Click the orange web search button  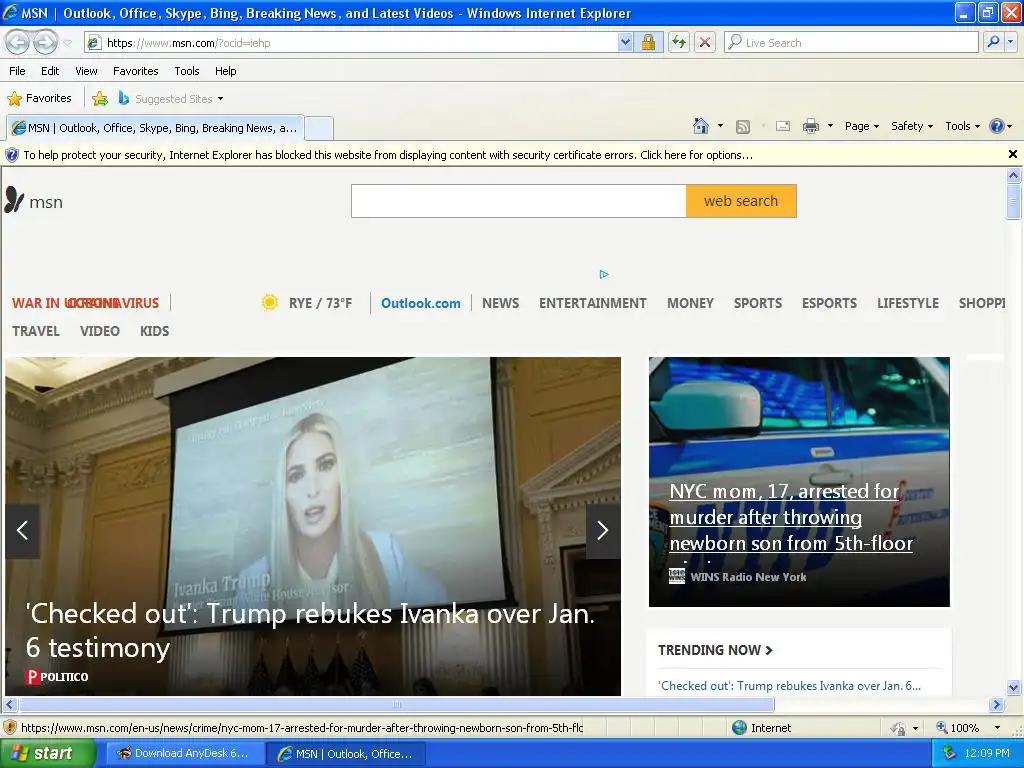tap(741, 201)
